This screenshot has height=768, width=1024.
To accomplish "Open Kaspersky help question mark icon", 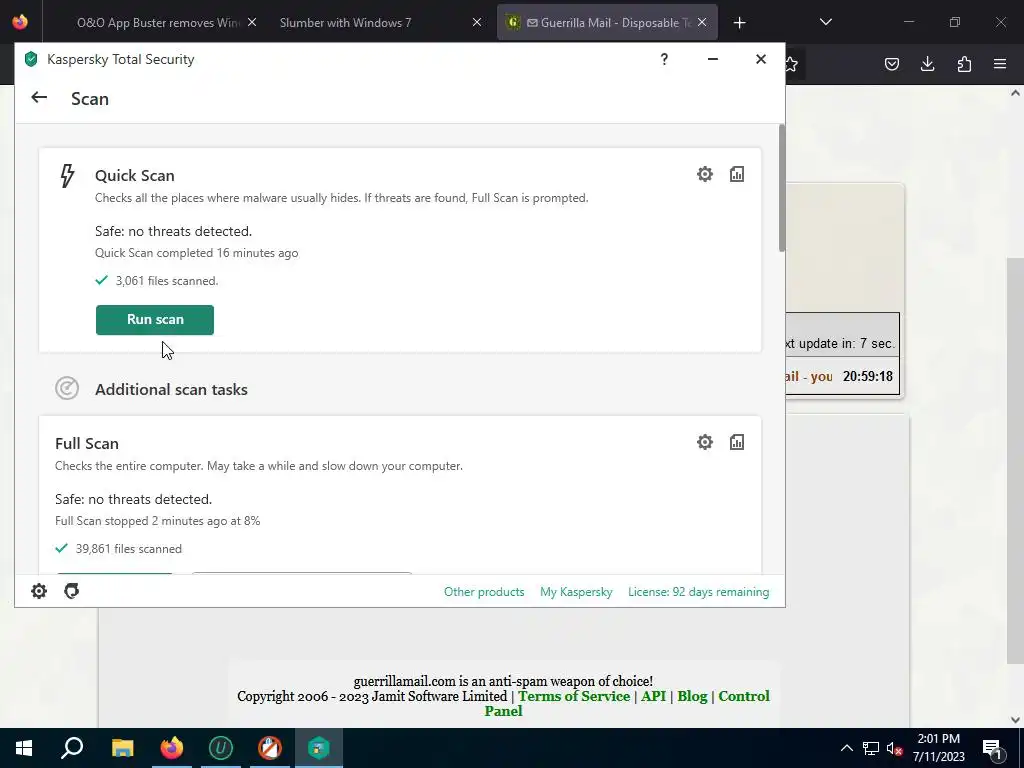I will [664, 59].
